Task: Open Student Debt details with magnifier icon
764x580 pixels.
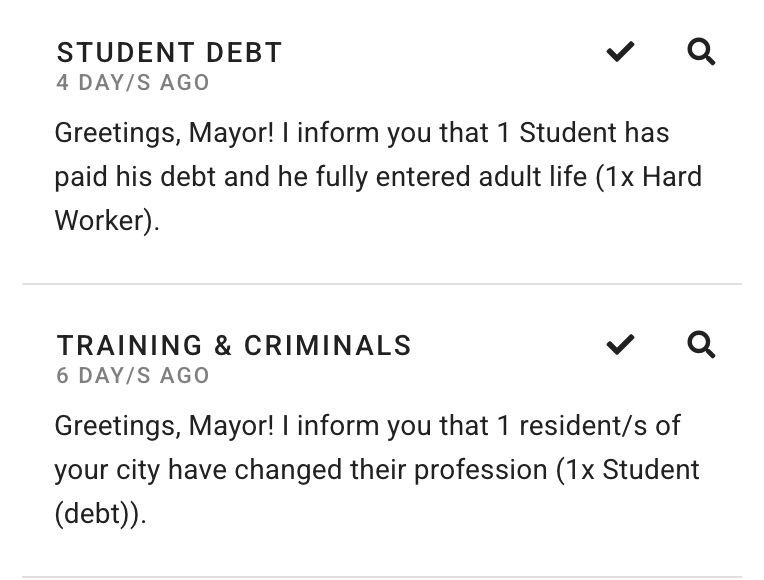Action: [x=701, y=52]
